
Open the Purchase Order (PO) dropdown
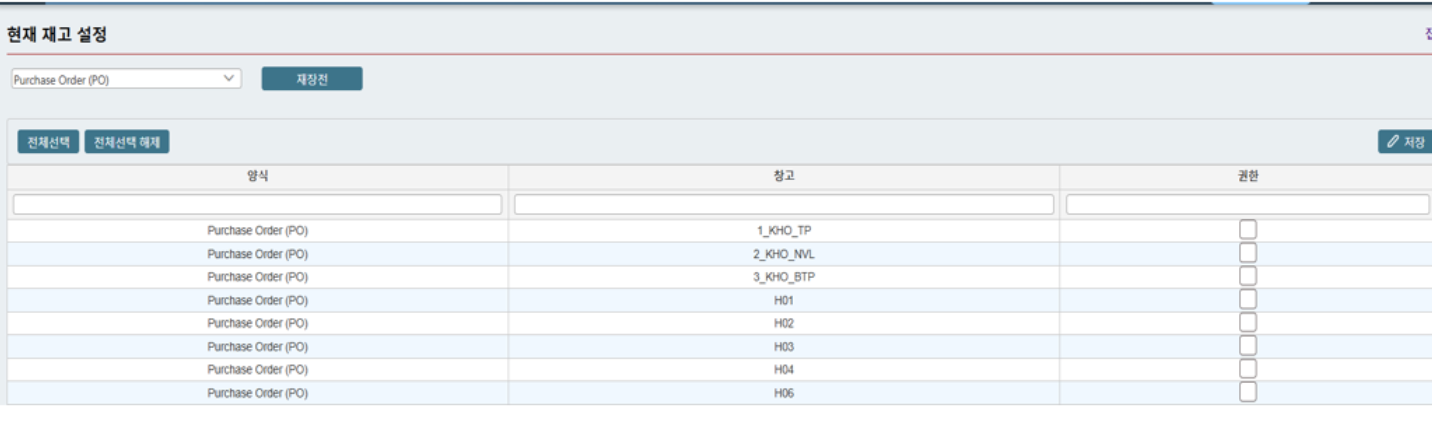tap(126, 79)
